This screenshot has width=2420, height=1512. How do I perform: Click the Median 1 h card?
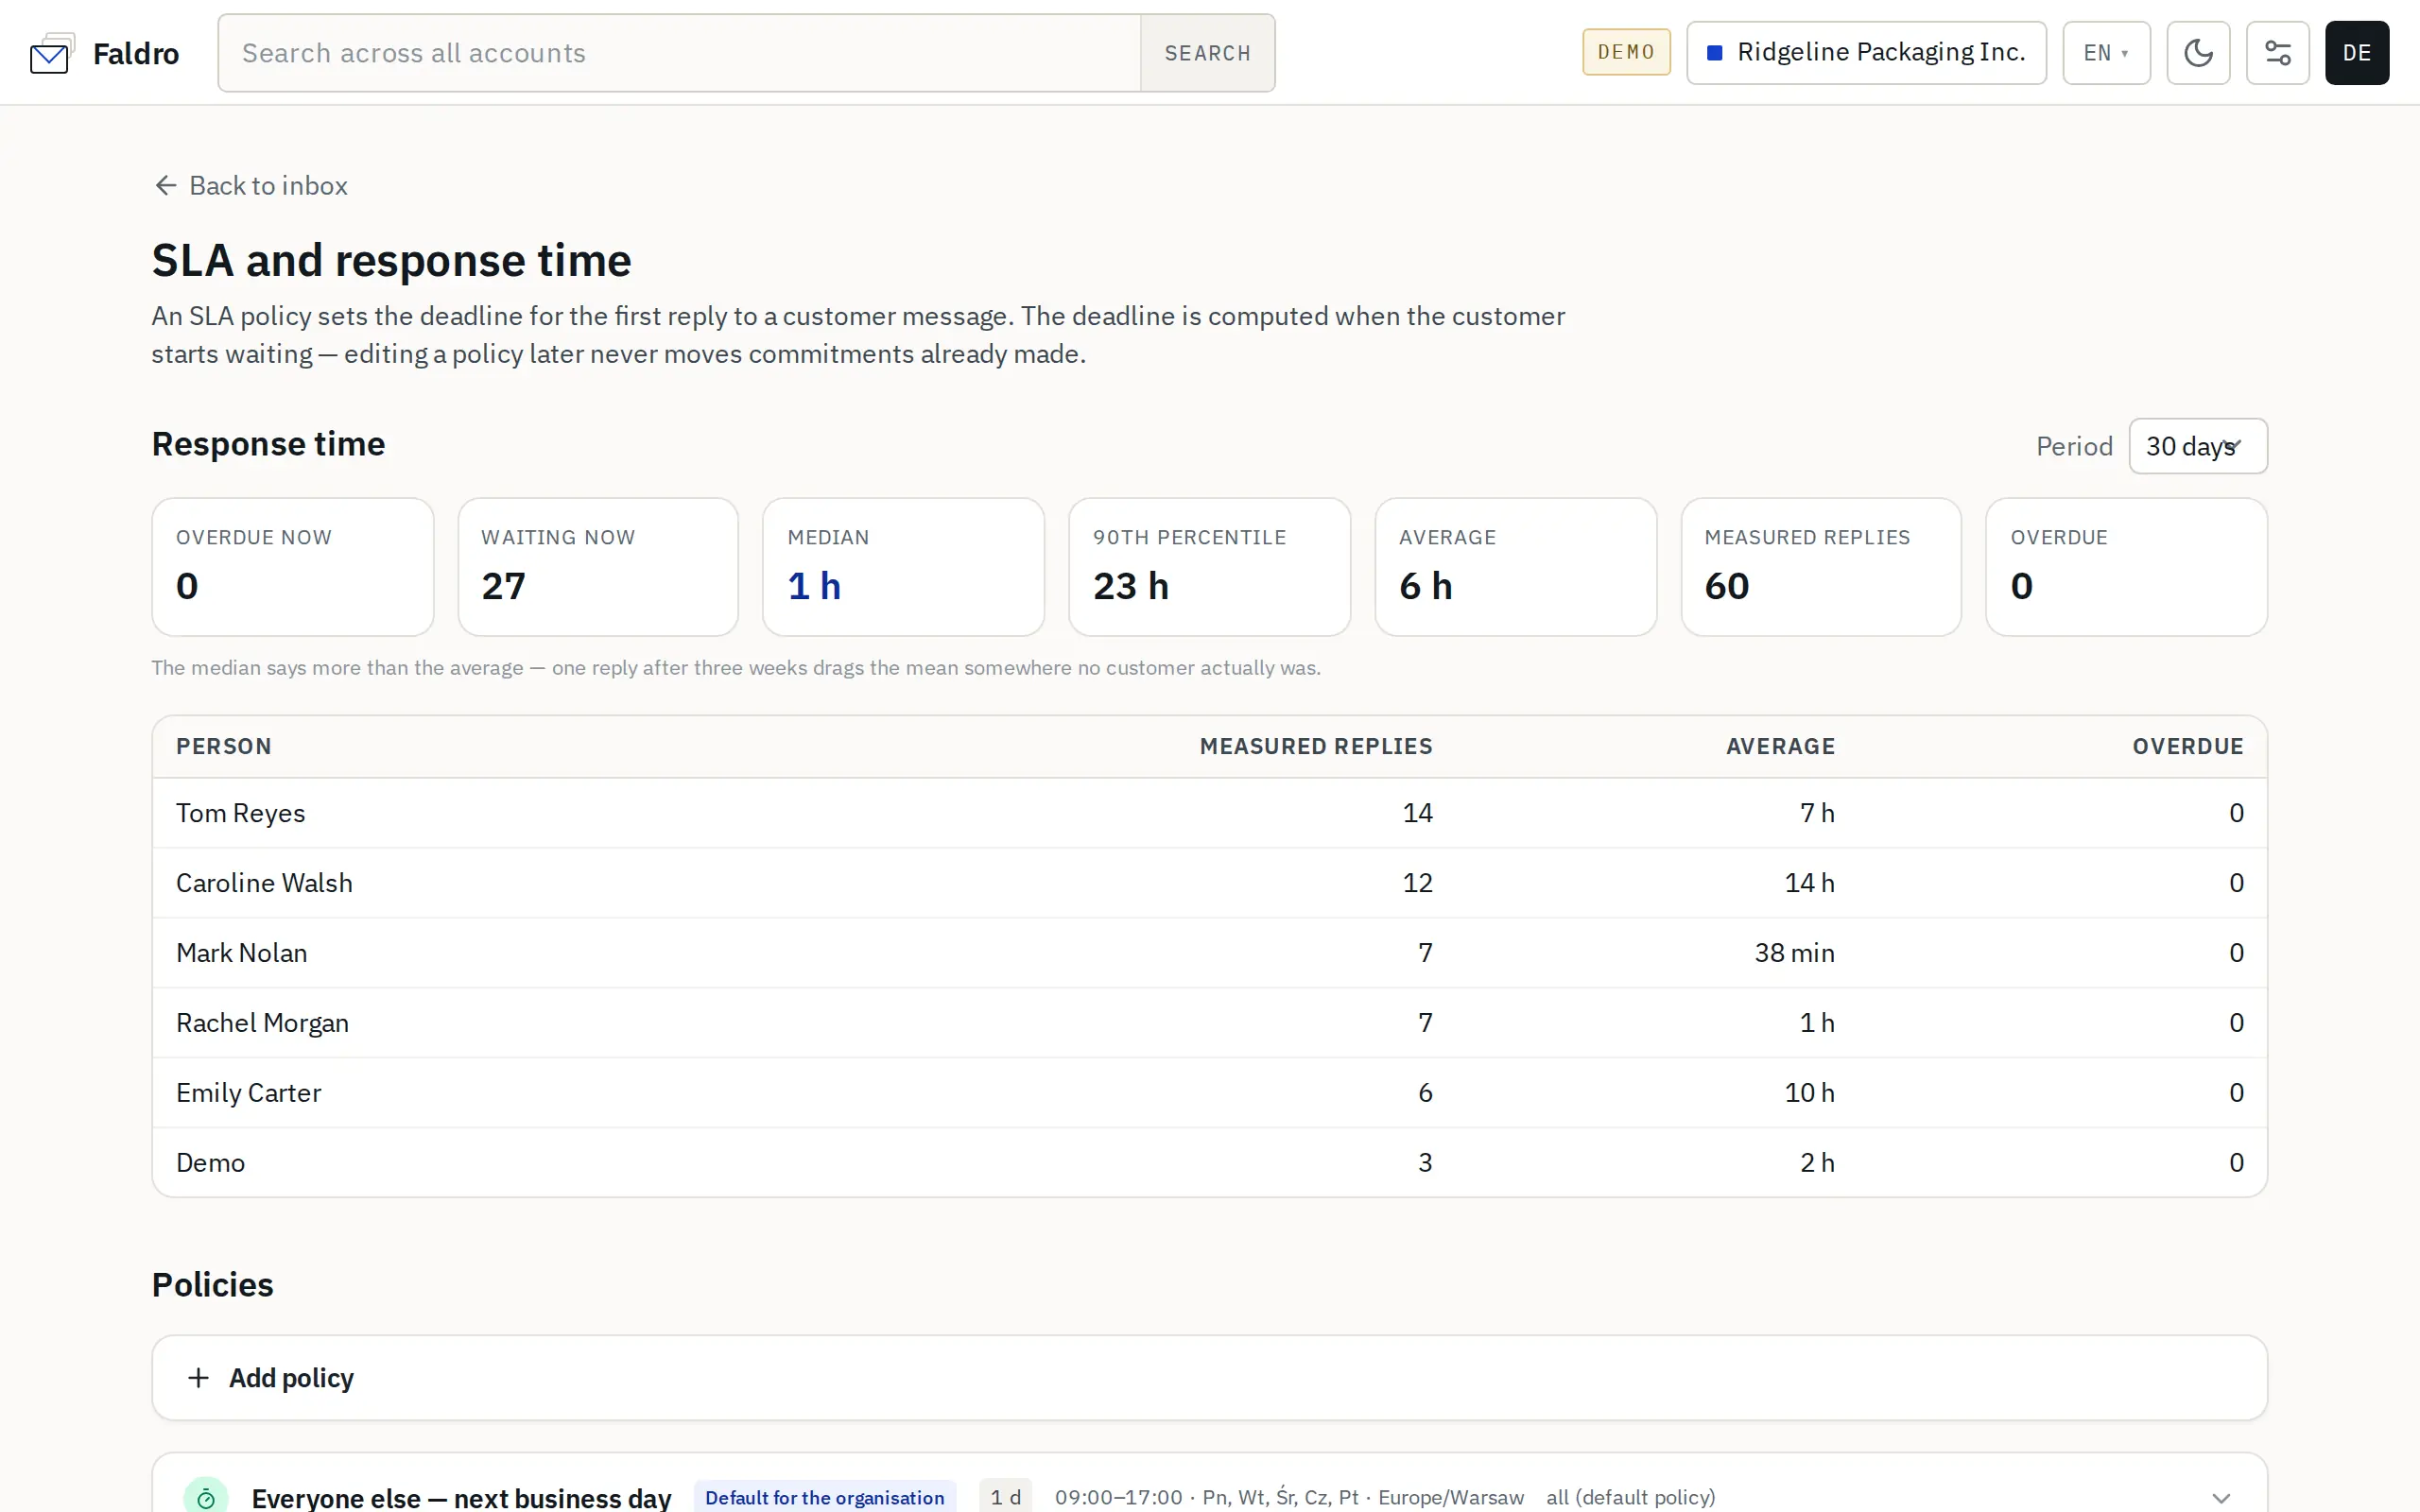pos(903,567)
